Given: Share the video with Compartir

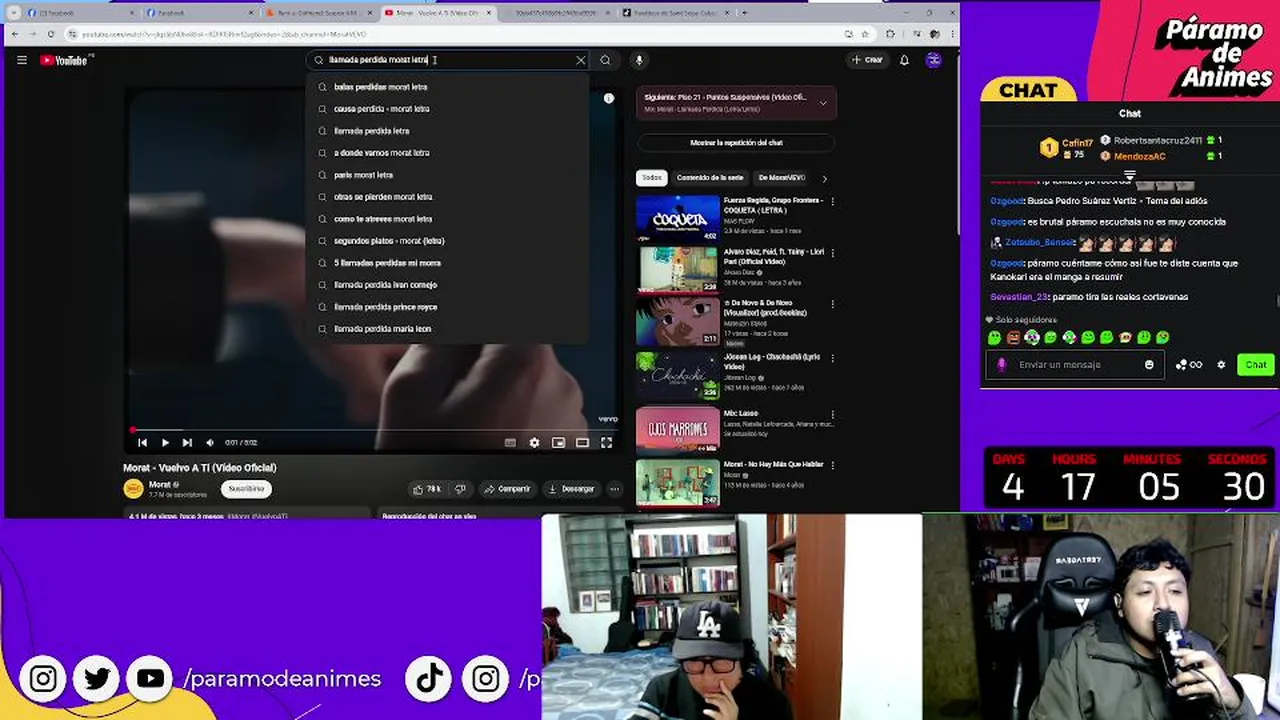Looking at the screenshot, I should click(507, 489).
